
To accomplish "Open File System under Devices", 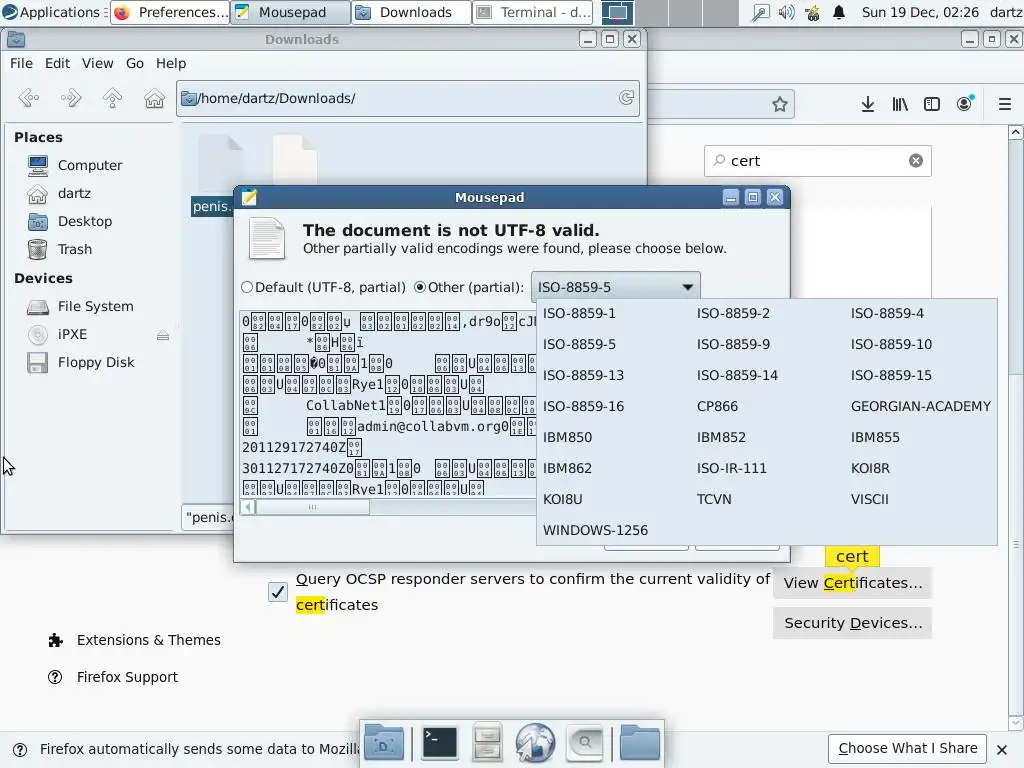I will click(x=95, y=306).
